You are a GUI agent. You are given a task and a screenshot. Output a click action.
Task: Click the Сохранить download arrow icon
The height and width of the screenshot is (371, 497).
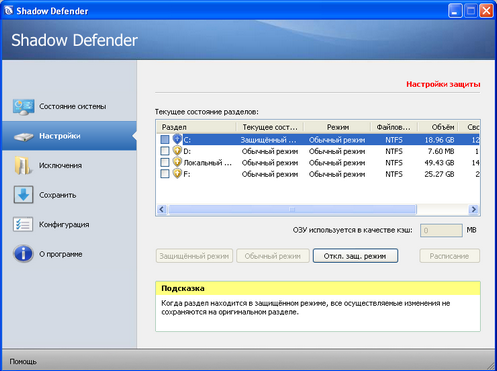pyautogui.click(x=23, y=195)
